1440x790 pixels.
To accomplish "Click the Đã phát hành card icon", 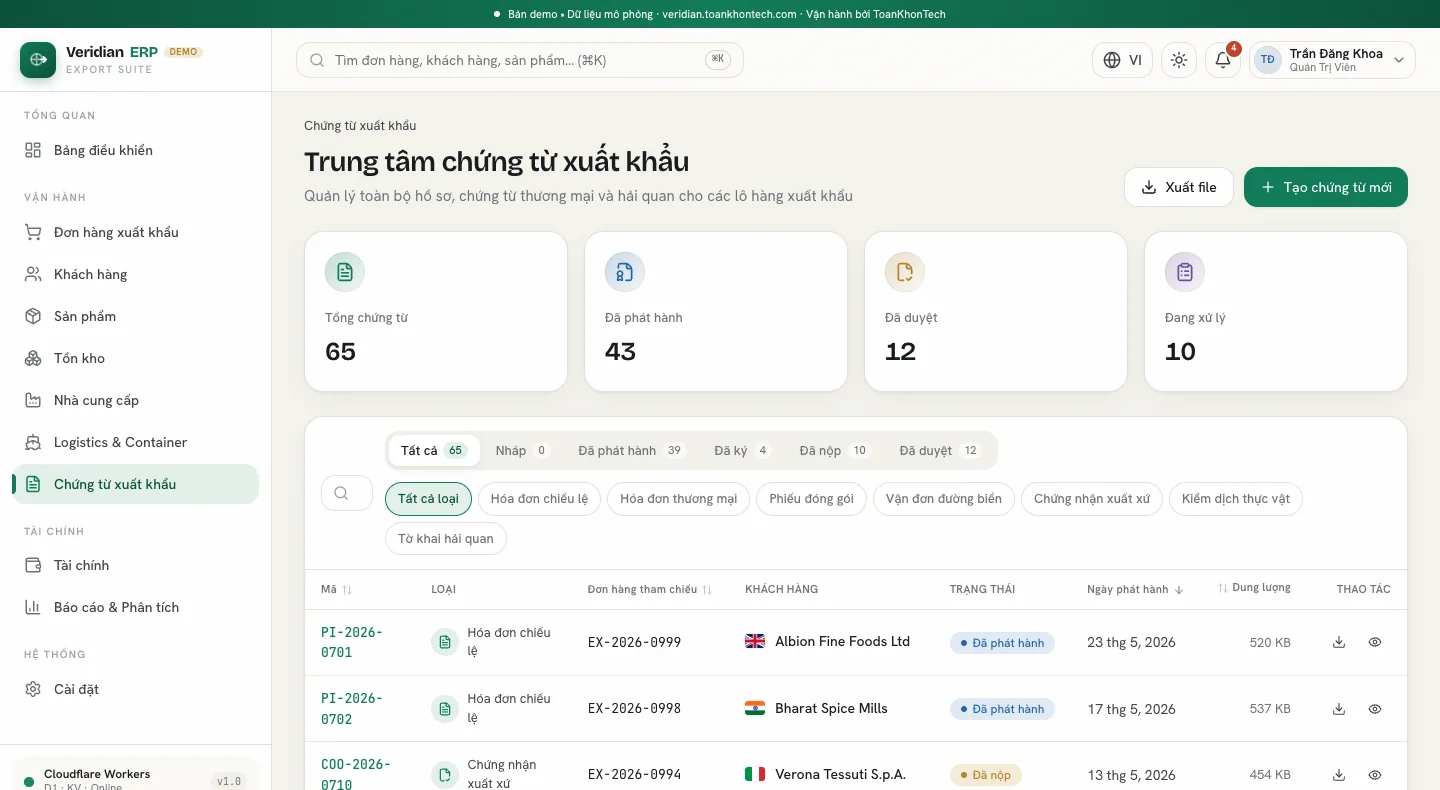I will pos(625,272).
